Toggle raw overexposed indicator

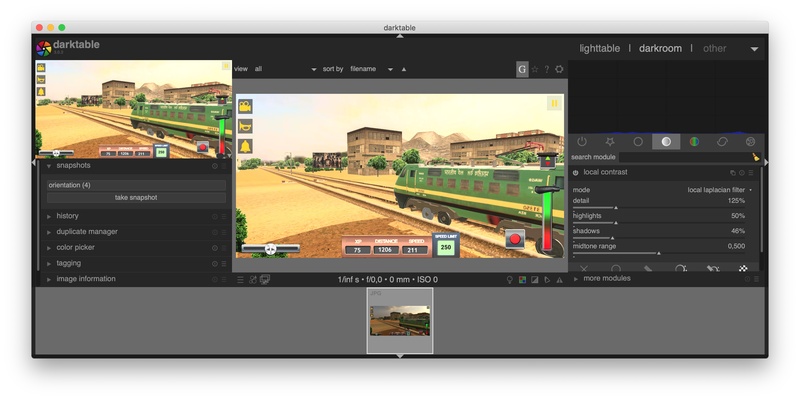coord(522,280)
